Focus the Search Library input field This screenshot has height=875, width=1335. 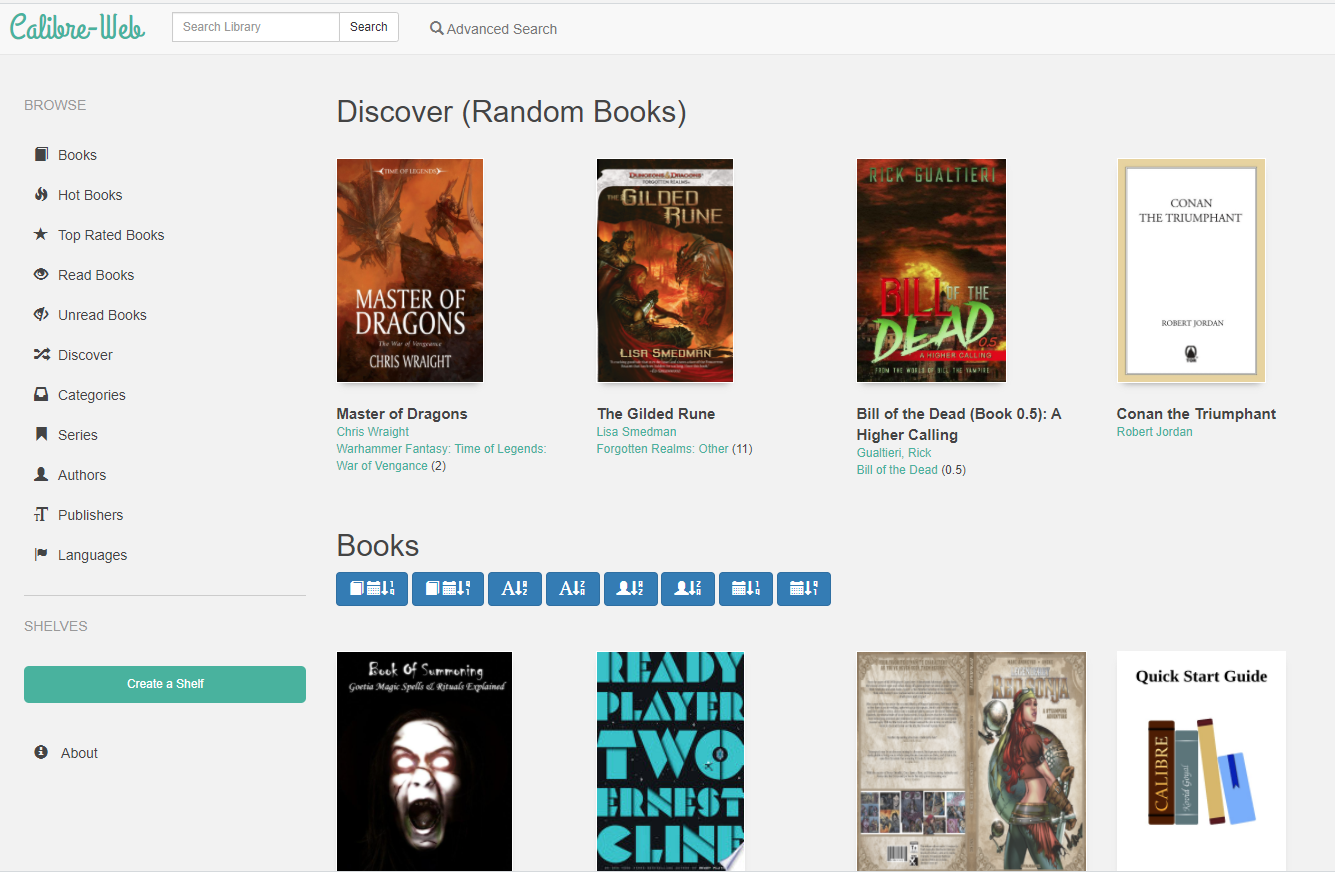[256, 27]
